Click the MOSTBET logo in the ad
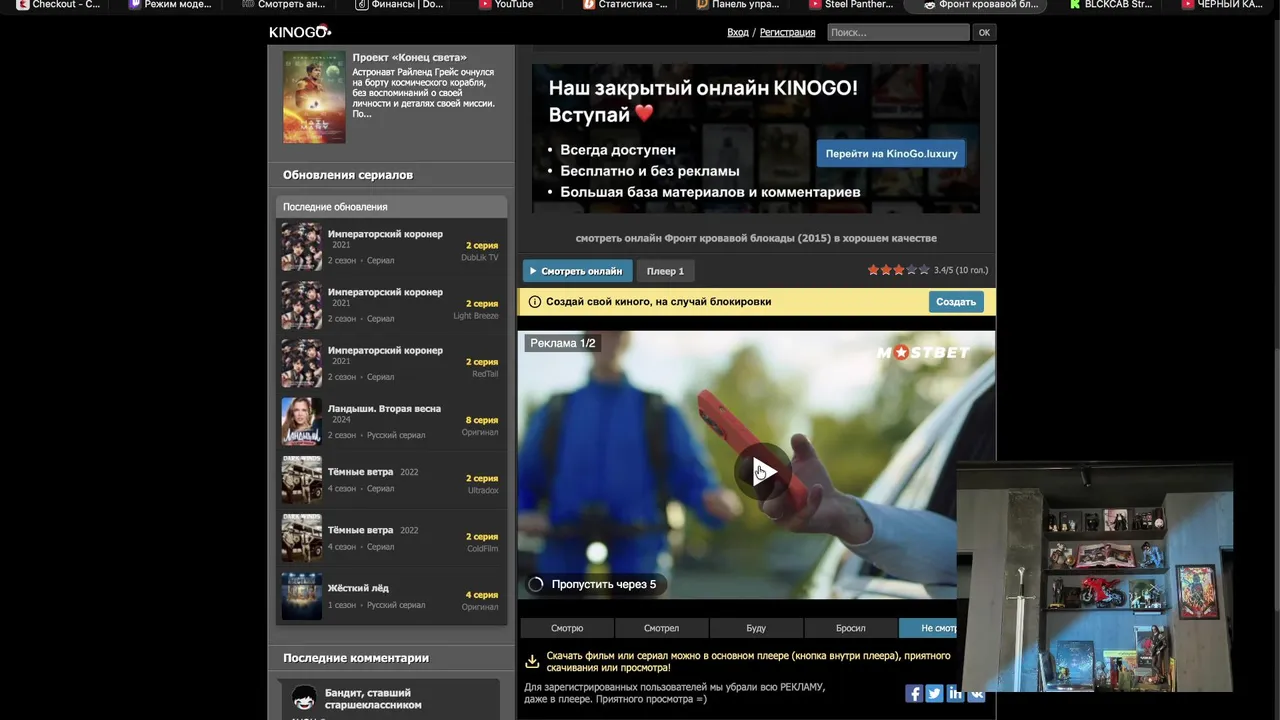Screen dimensions: 1280x720 [x=923, y=352]
